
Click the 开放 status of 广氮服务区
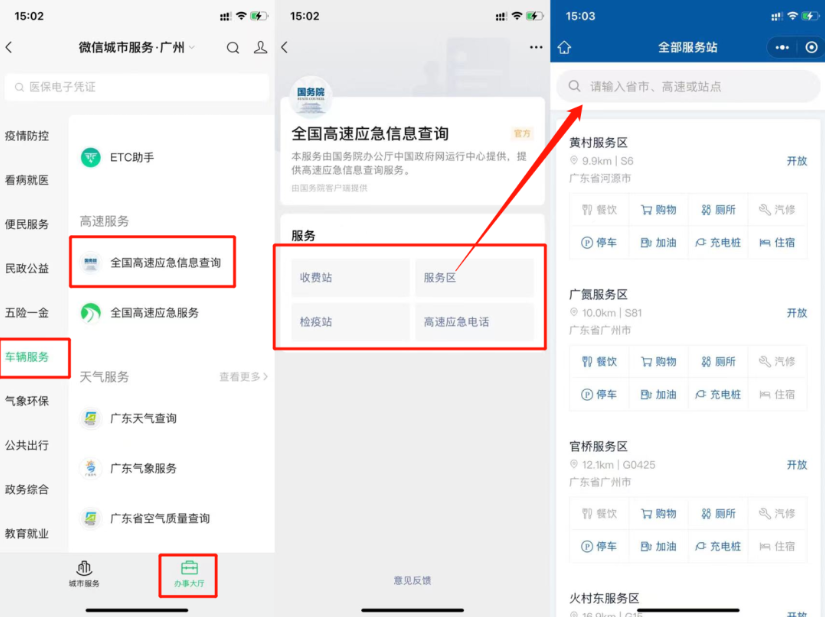pyautogui.click(x=797, y=313)
